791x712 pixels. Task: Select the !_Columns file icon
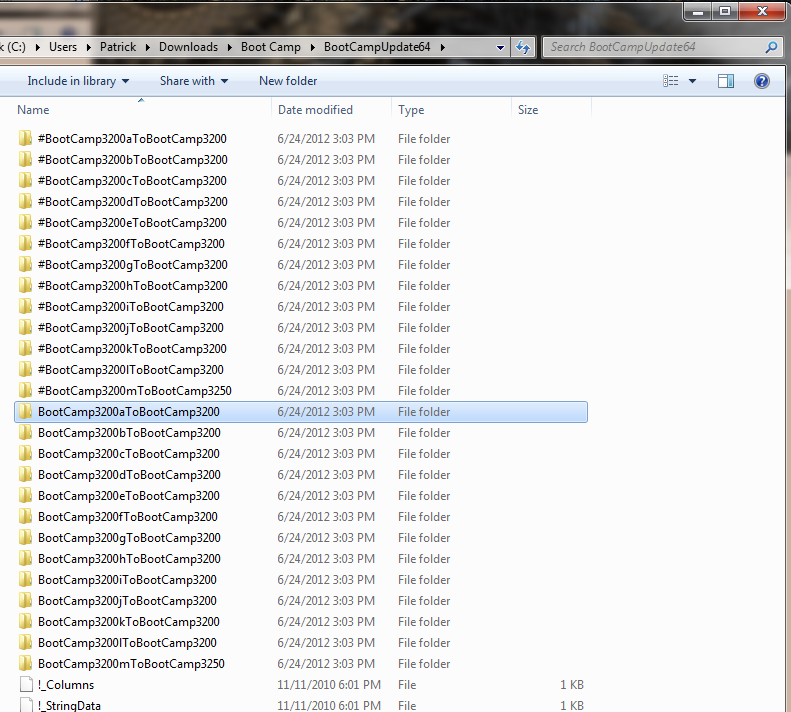(26, 685)
